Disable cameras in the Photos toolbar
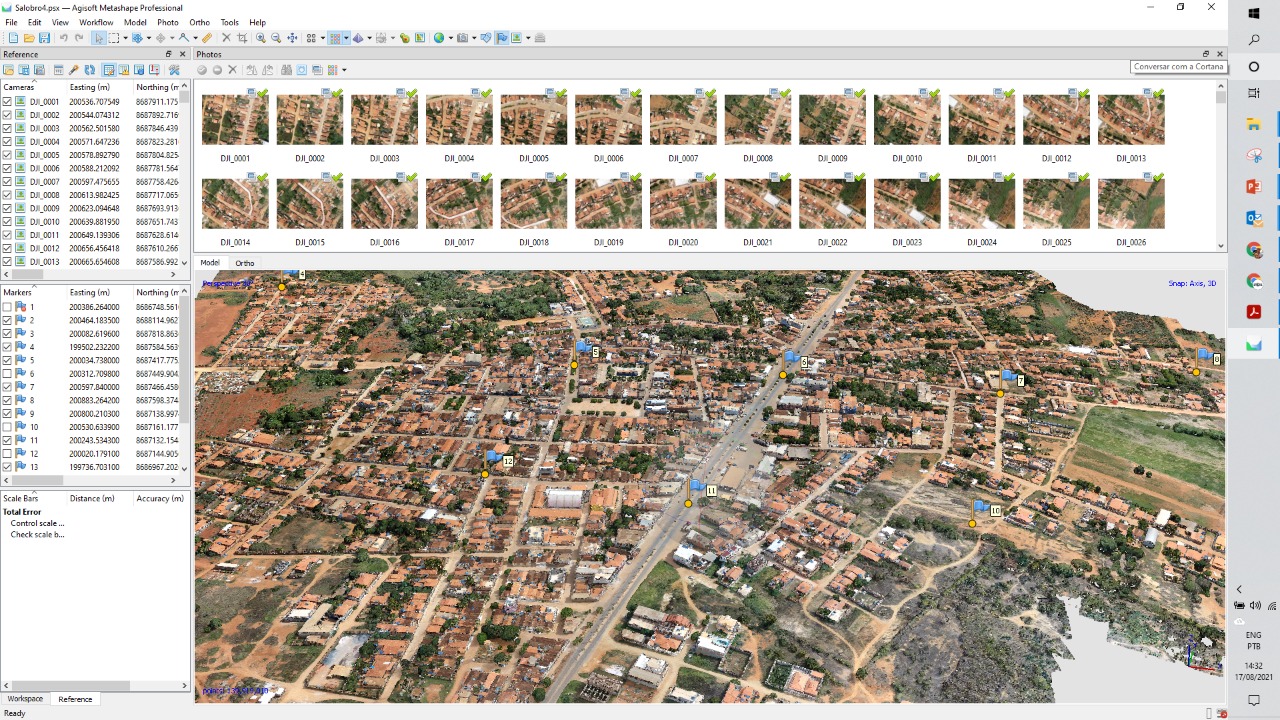Screen dimensions: 1280x720 click(217, 70)
